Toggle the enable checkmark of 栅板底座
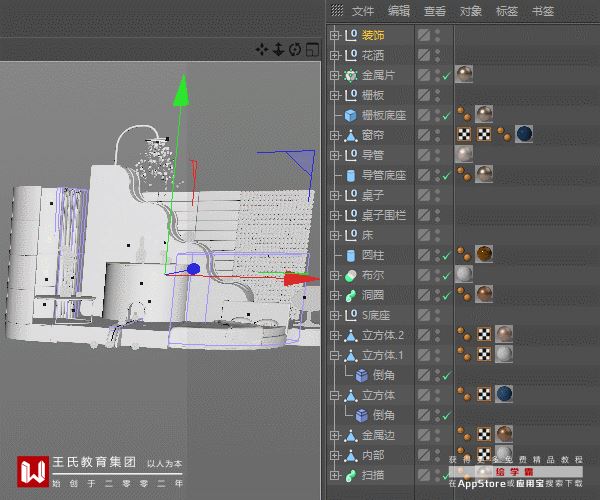The width and height of the screenshot is (600, 500). tap(446, 116)
